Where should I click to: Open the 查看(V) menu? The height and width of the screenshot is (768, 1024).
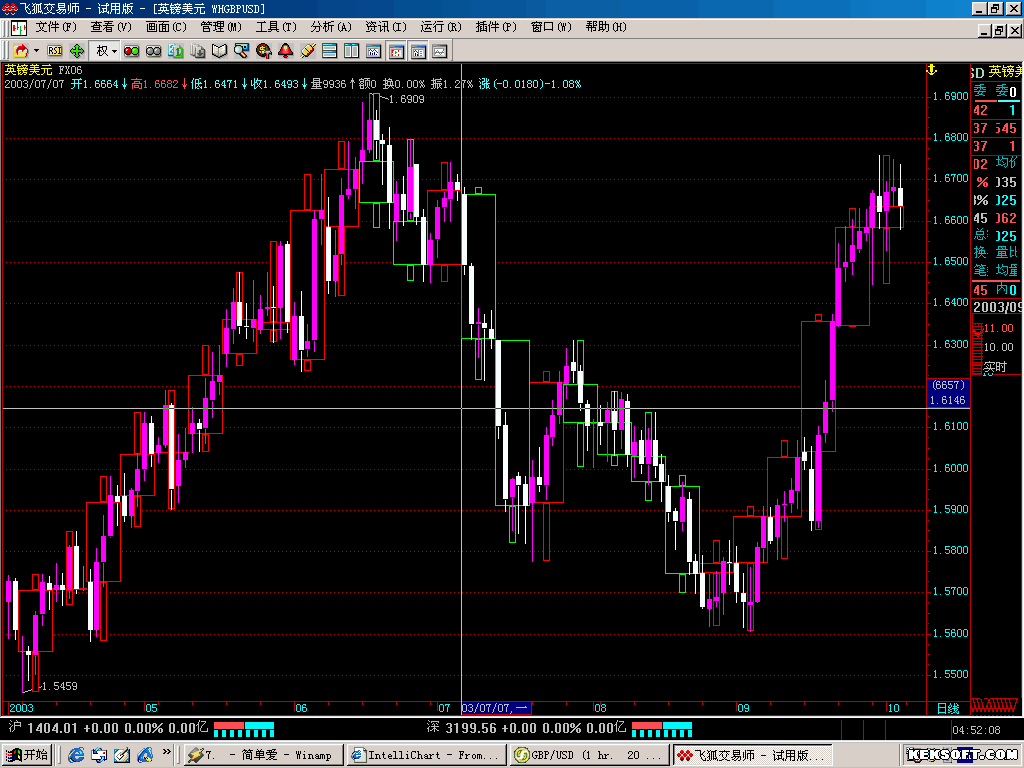(x=110, y=27)
